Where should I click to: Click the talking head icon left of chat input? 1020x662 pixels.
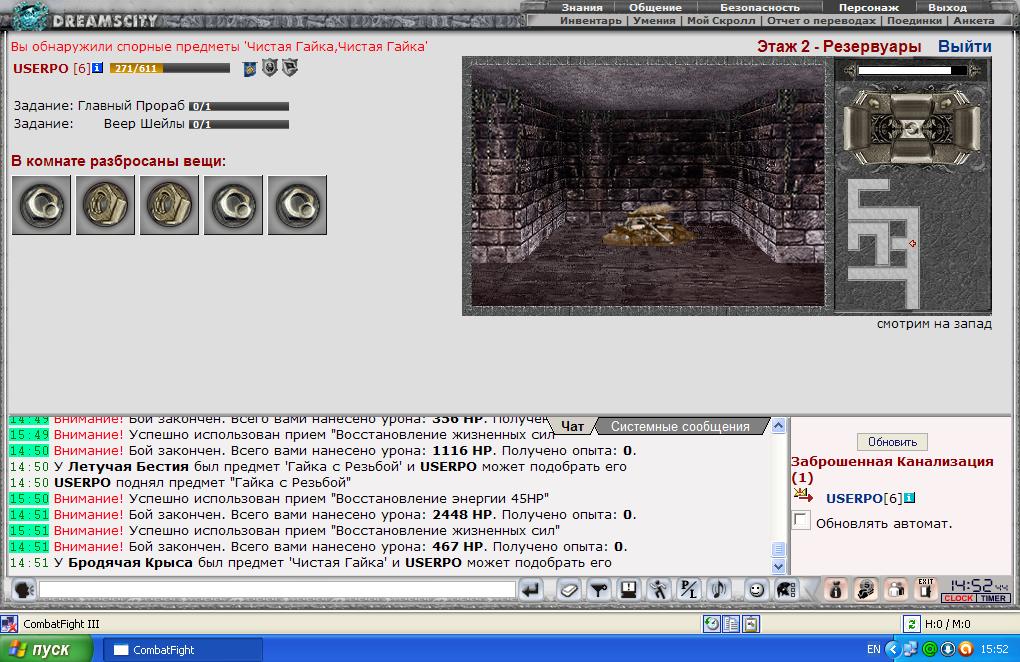pyautogui.click(x=24, y=590)
